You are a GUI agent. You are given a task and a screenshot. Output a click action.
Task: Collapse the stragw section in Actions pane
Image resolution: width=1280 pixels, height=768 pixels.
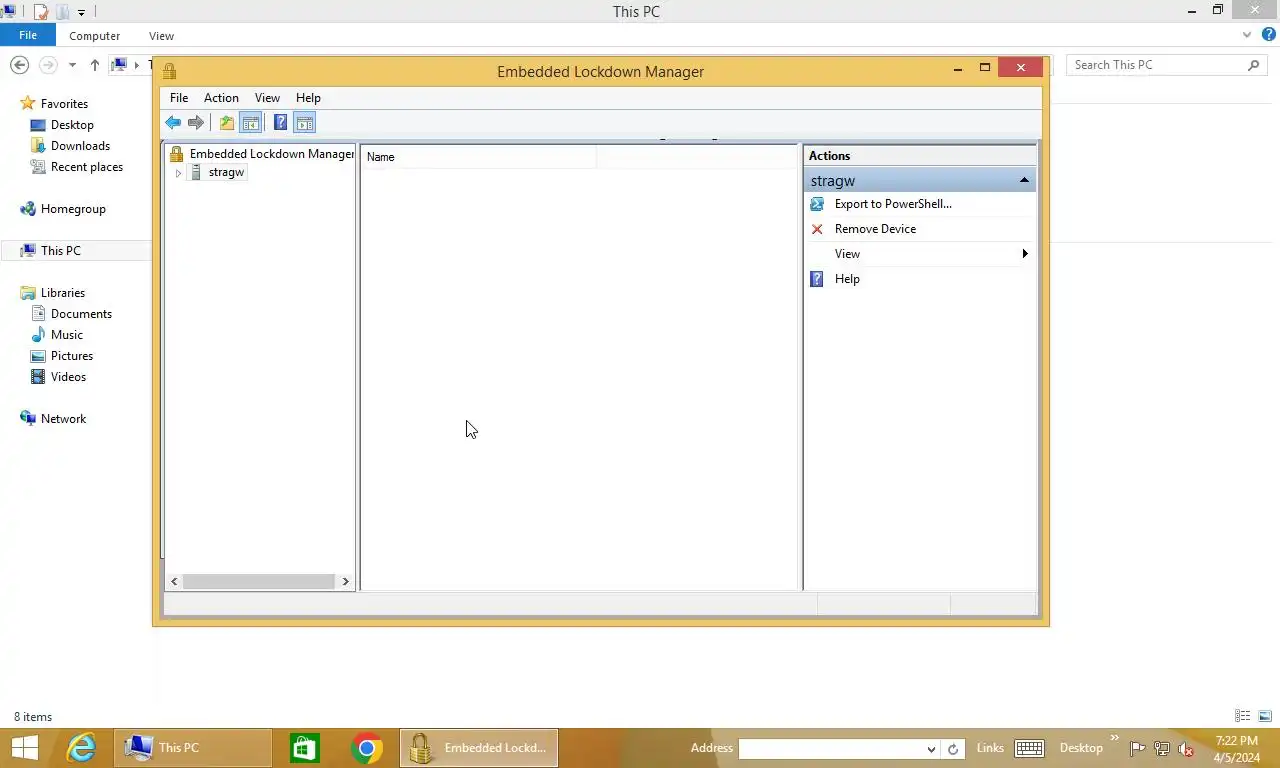[x=1024, y=180]
